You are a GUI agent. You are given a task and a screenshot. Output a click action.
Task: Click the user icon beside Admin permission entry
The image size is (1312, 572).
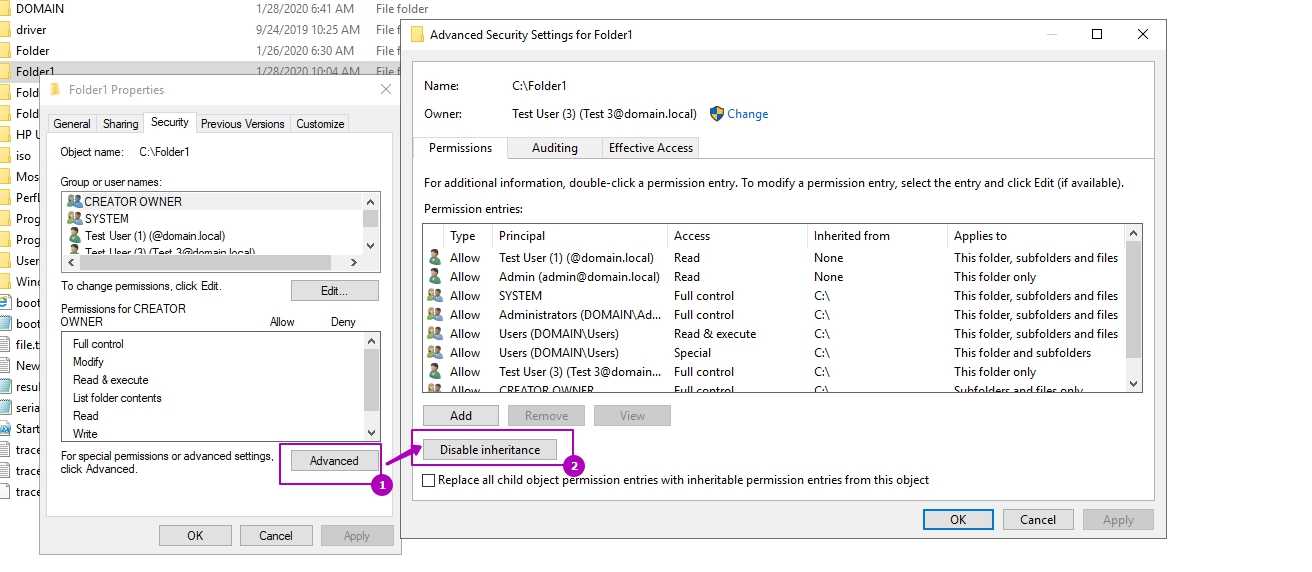pos(434,277)
